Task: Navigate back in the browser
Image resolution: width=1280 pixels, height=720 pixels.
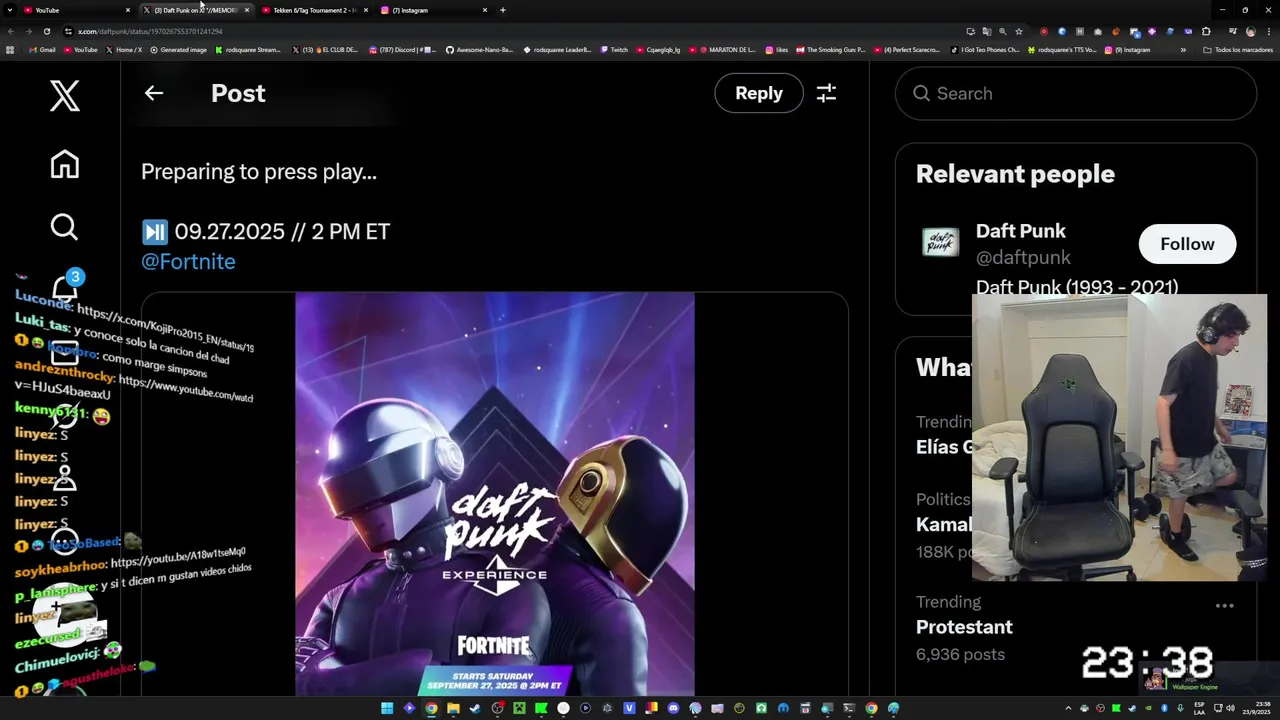Action: pyautogui.click(x=11, y=31)
